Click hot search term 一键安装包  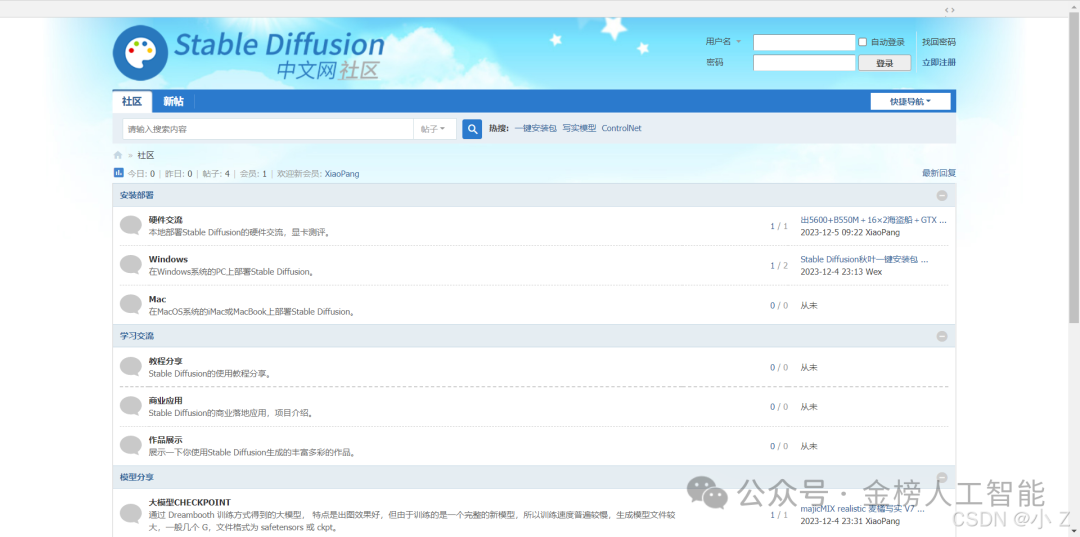tap(535, 129)
